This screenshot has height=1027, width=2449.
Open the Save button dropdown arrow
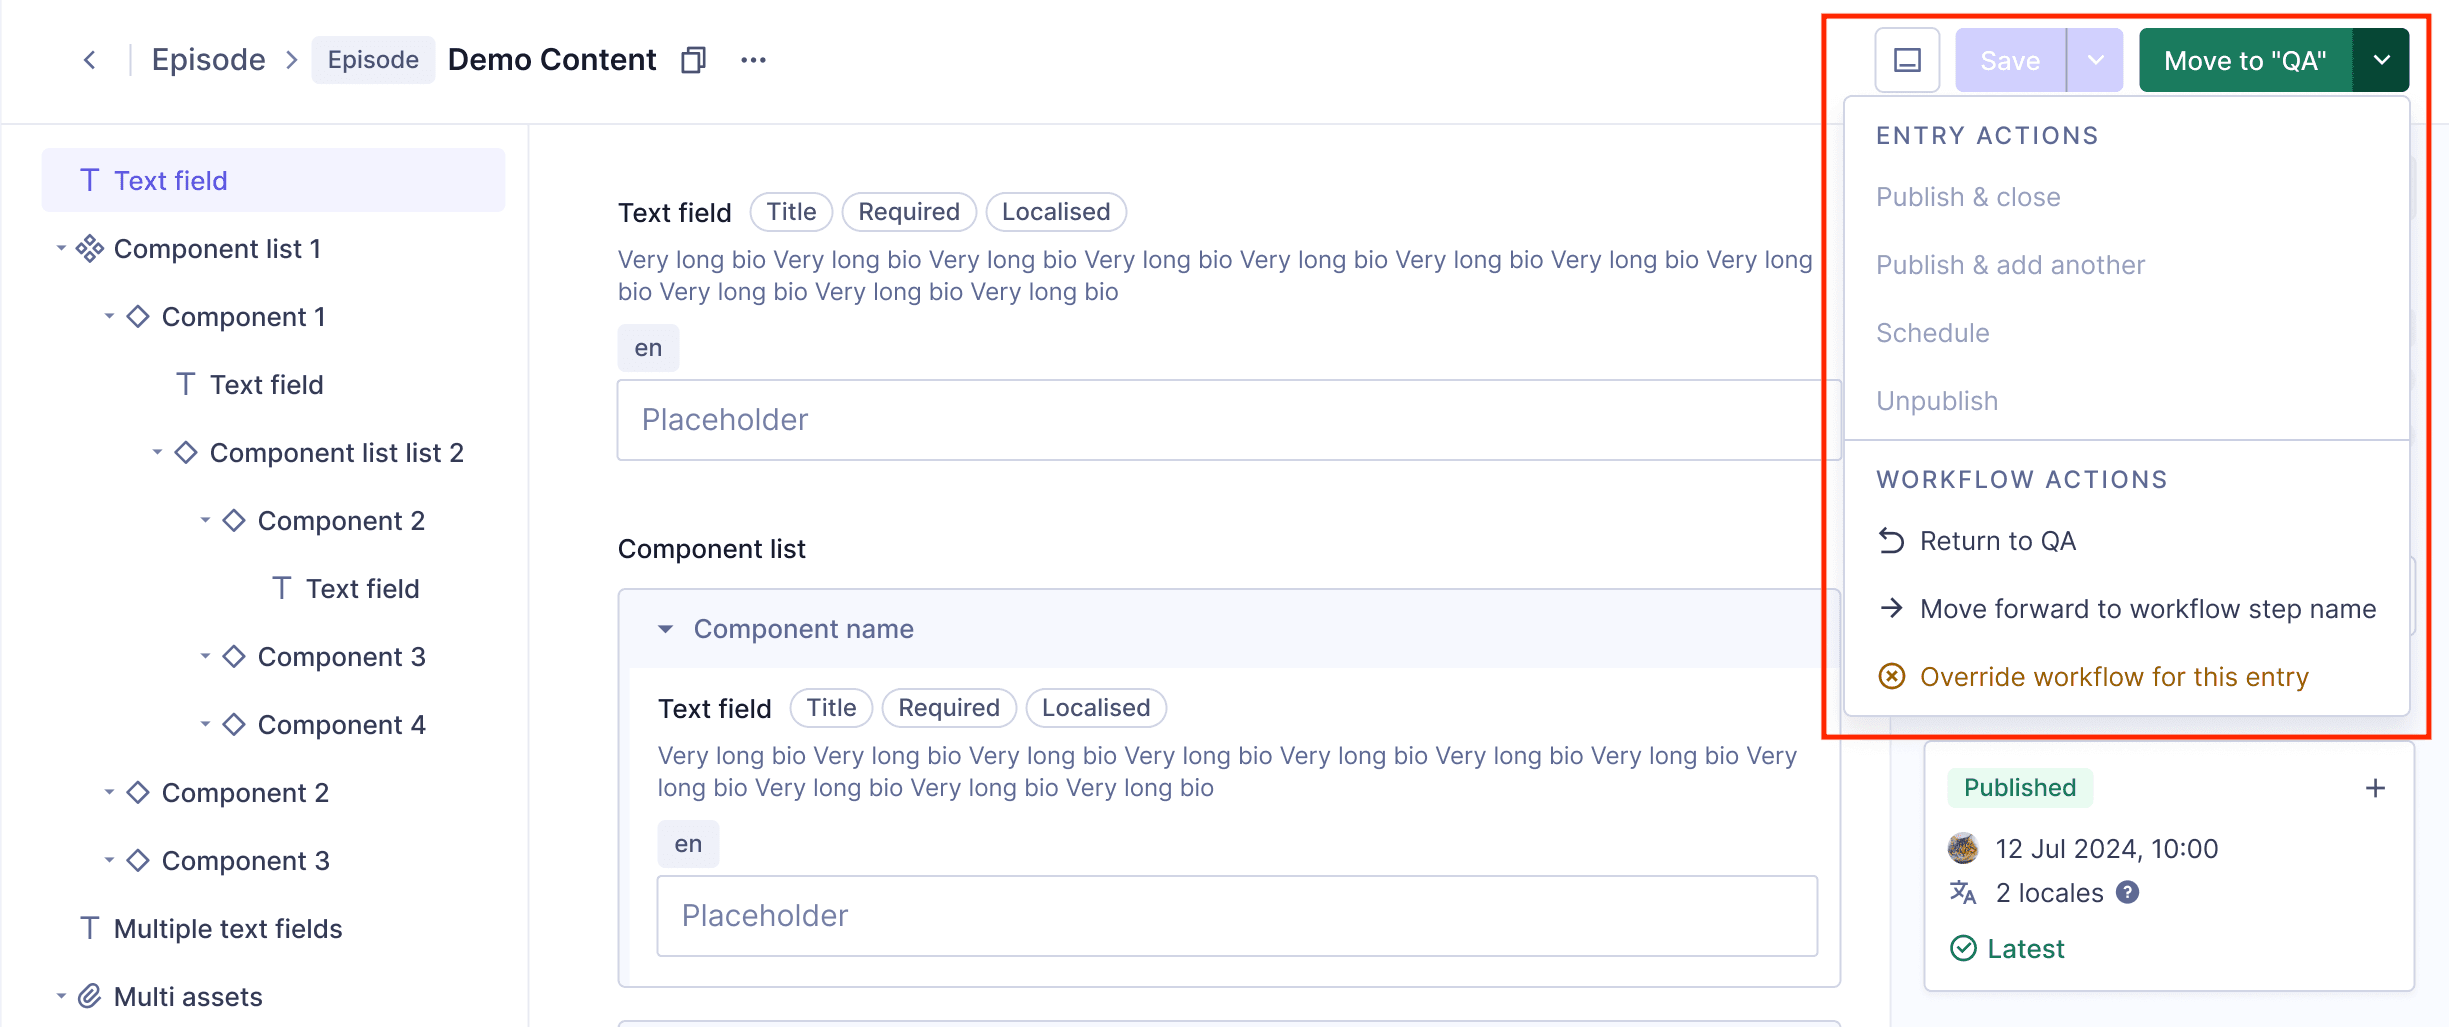[2095, 60]
